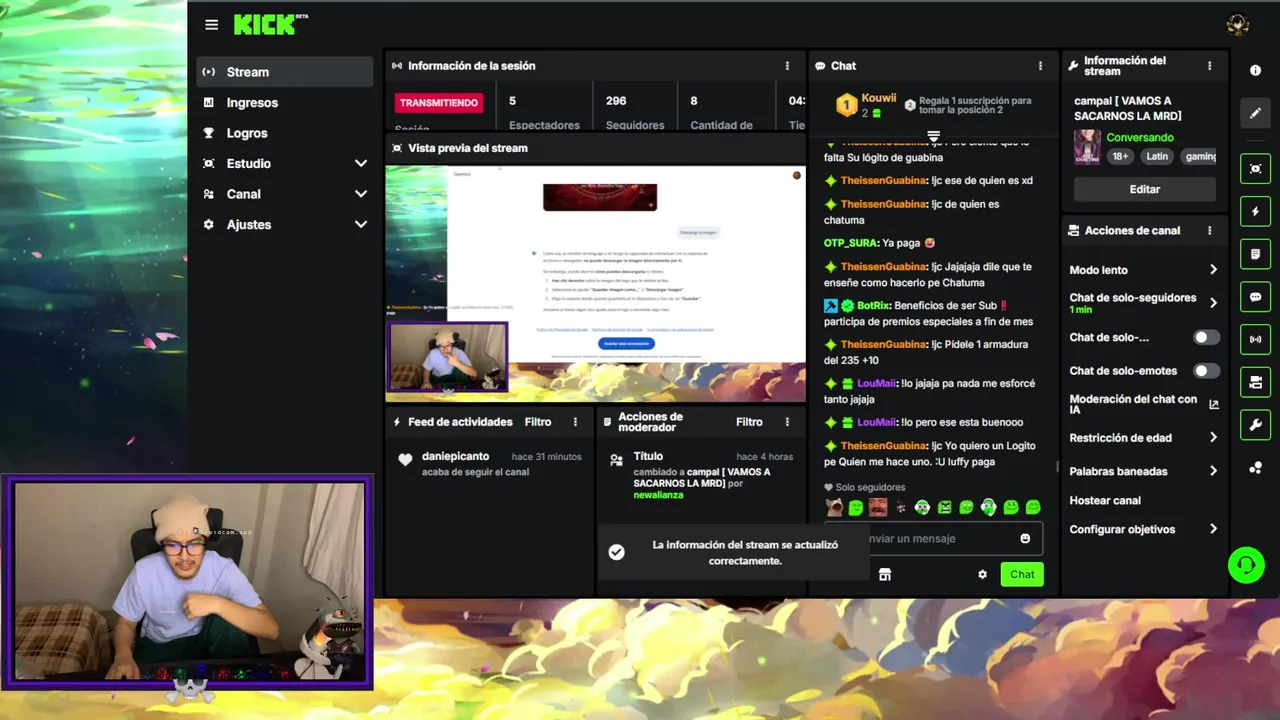The image size is (1280, 720).
Task: Expand the Ajustes sidebar section
Action: [360, 225]
